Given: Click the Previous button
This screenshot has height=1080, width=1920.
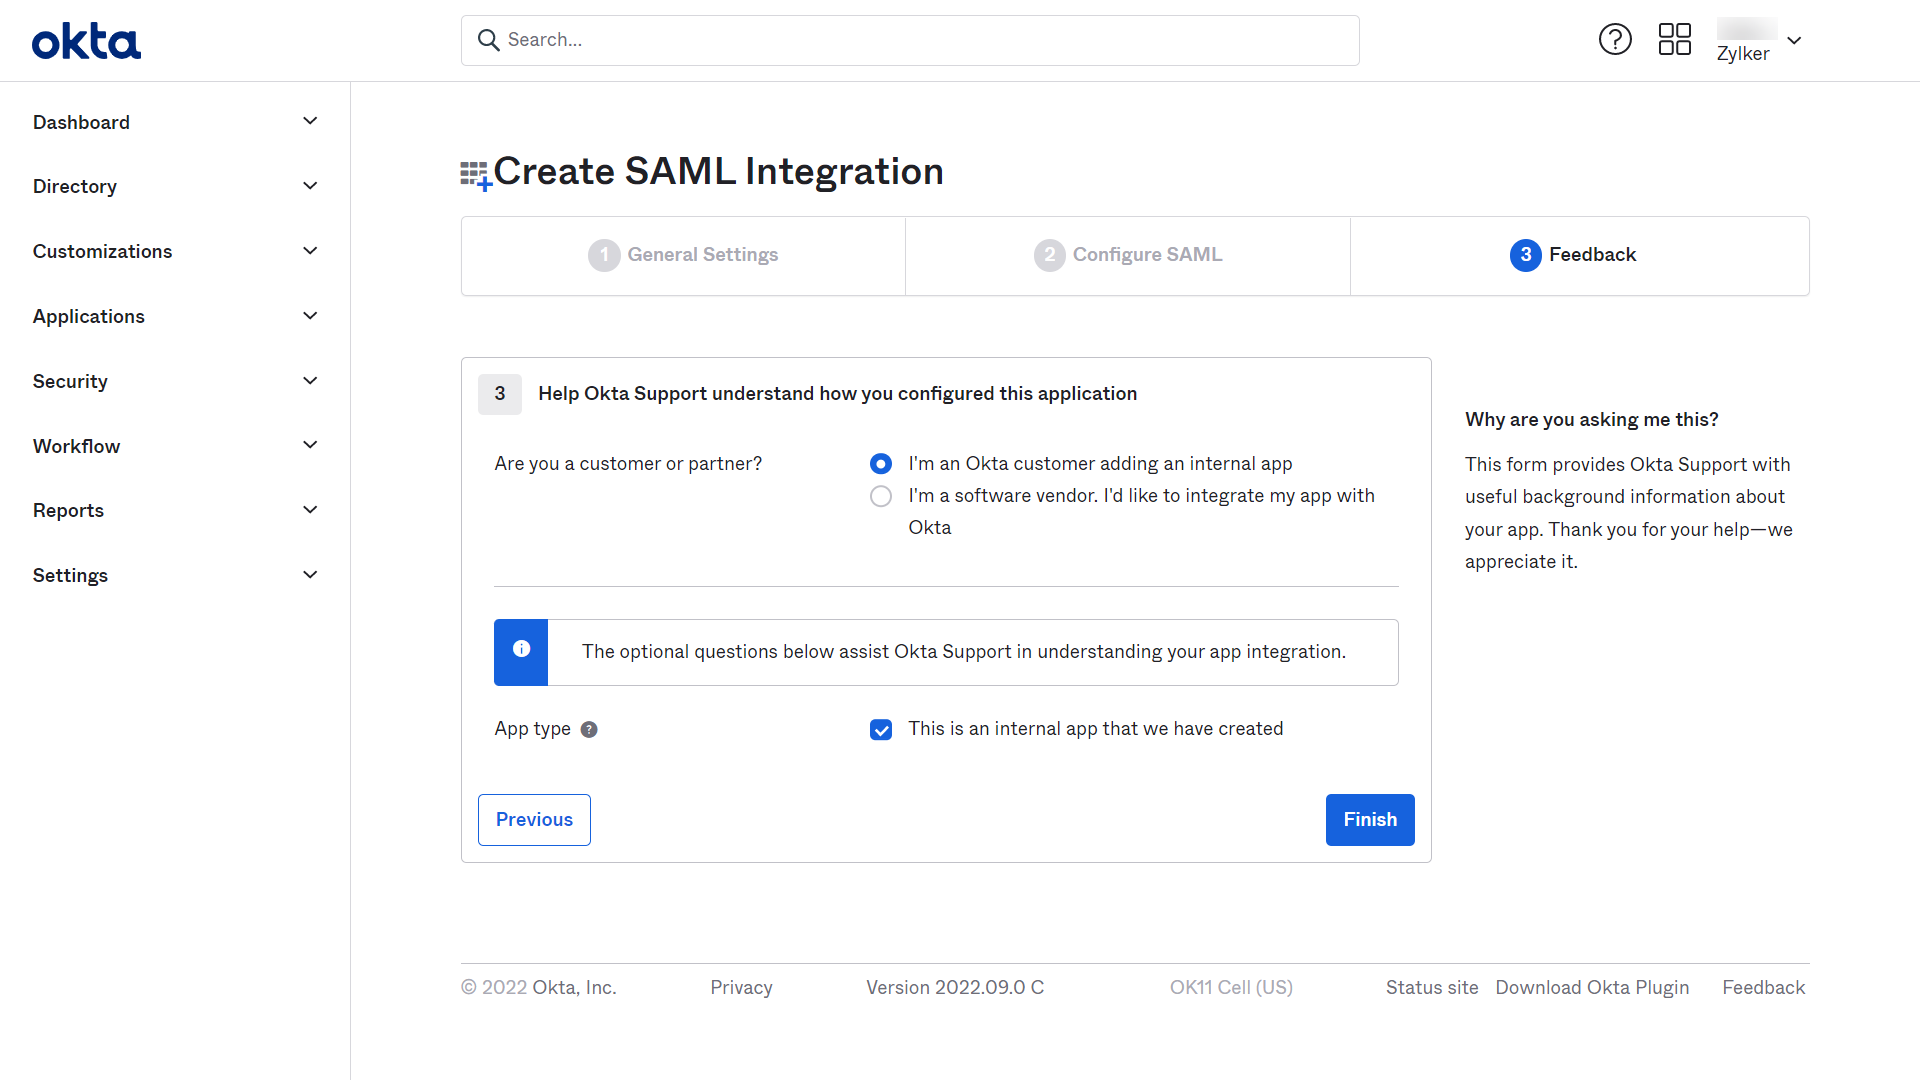Looking at the screenshot, I should coord(534,820).
